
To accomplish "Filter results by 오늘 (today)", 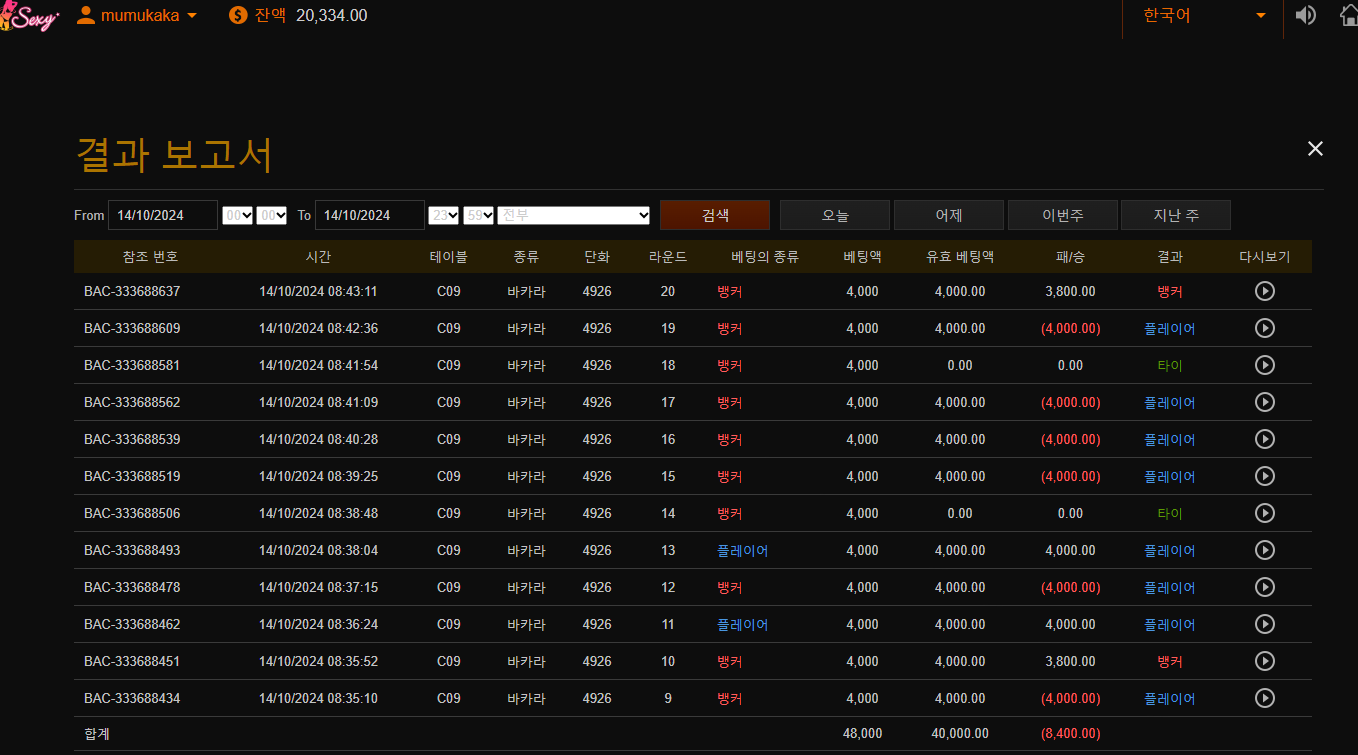I will click(834, 215).
